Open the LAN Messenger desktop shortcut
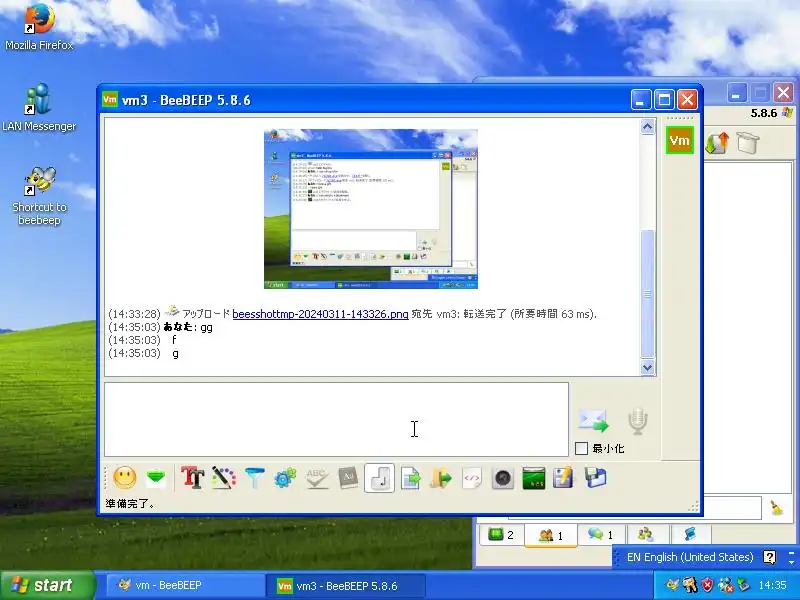Image resolution: width=800 pixels, height=600 pixels. pyautogui.click(x=39, y=108)
